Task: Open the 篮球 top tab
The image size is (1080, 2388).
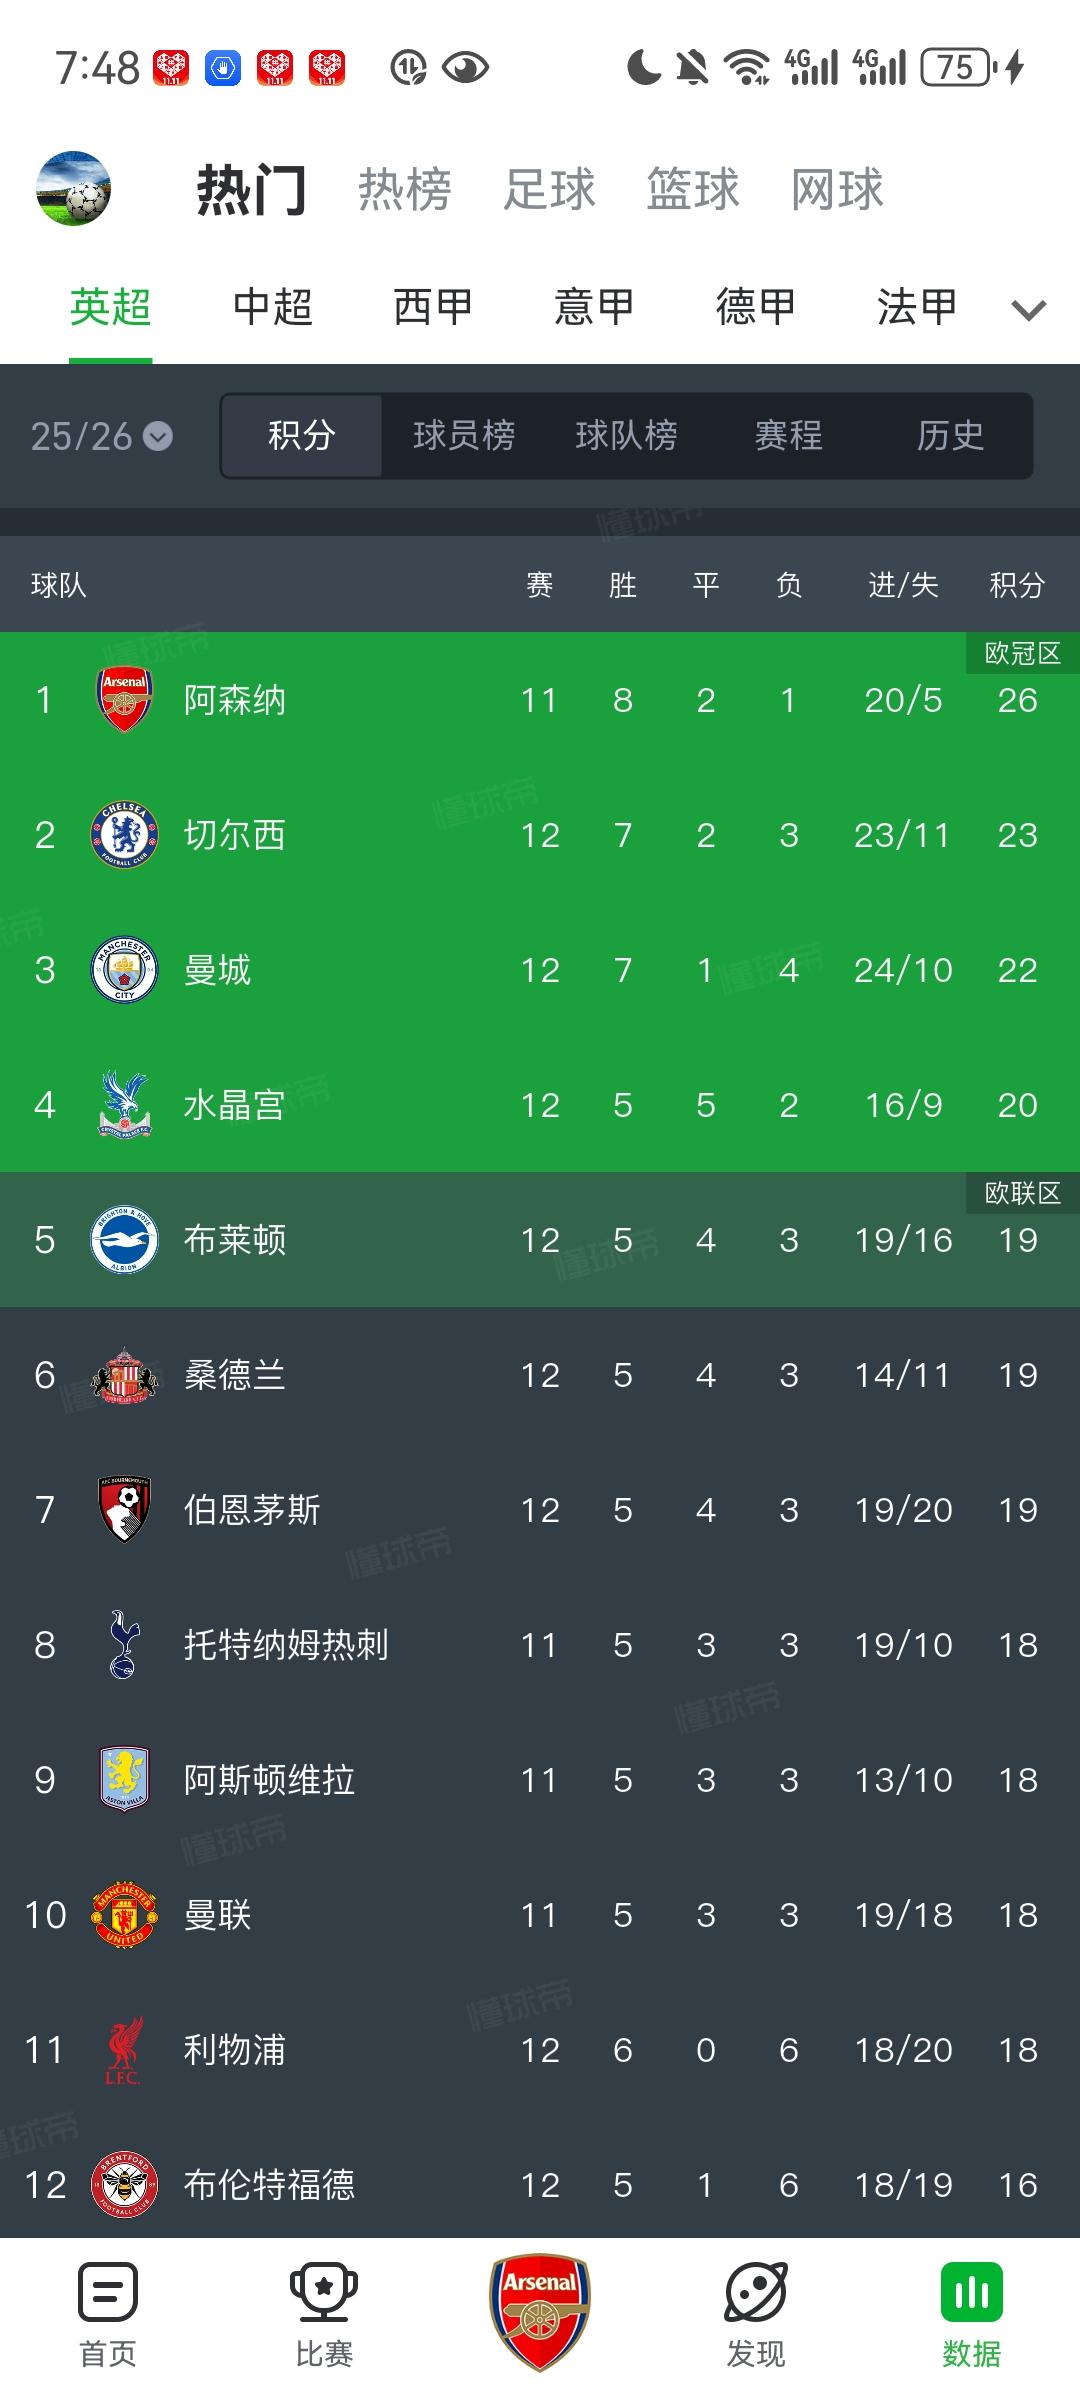Action: 692,190
